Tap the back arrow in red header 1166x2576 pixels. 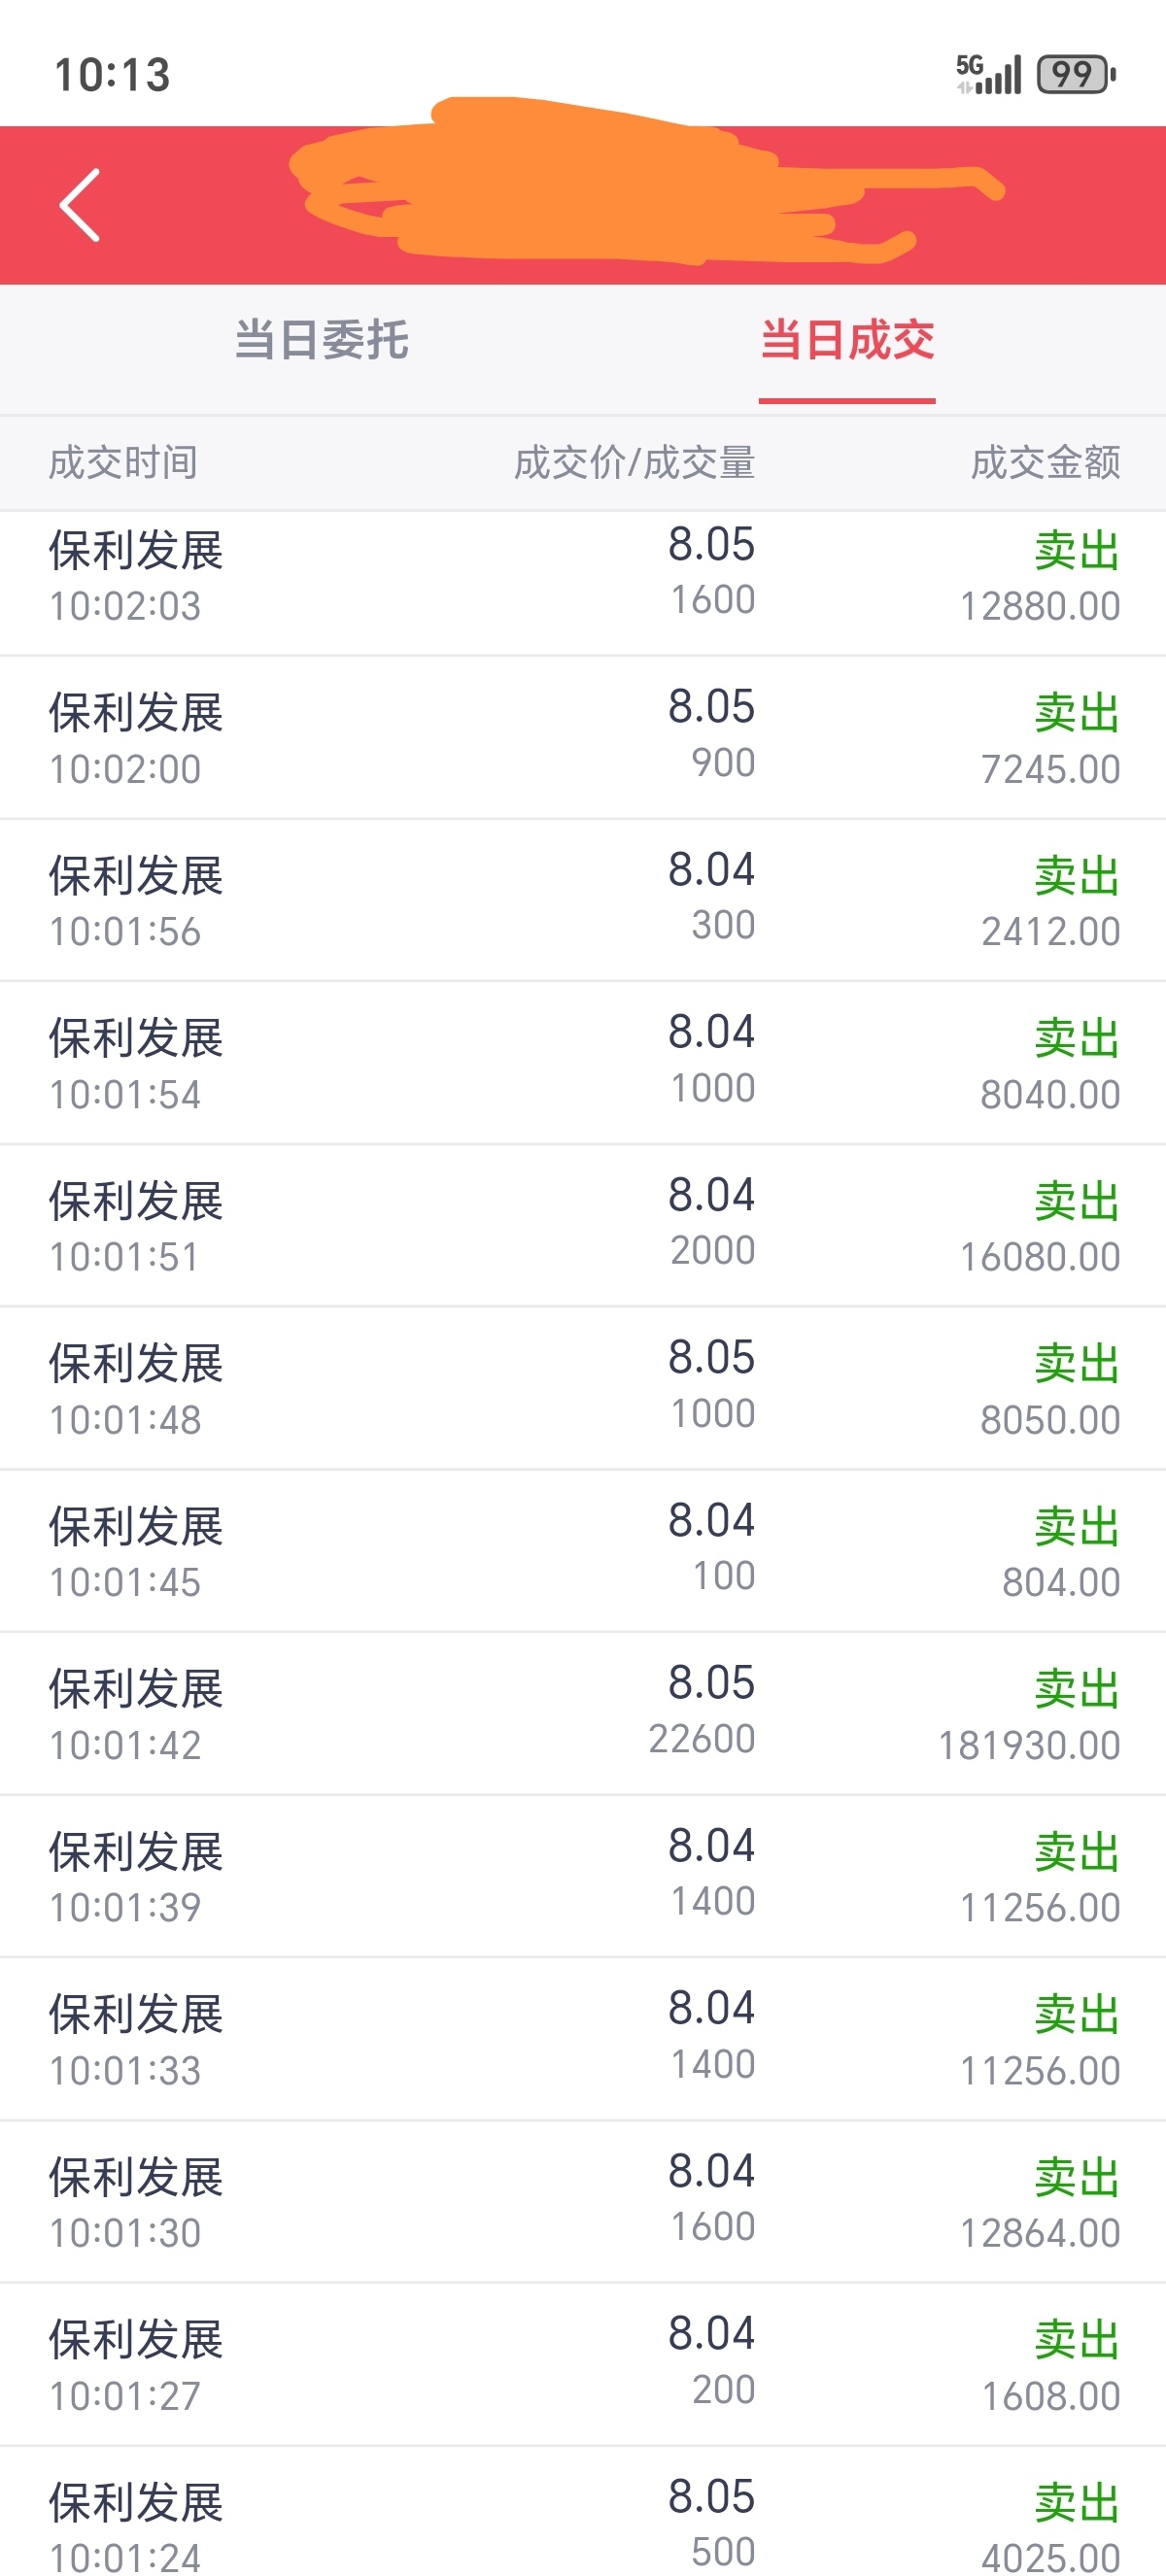(x=80, y=205)
